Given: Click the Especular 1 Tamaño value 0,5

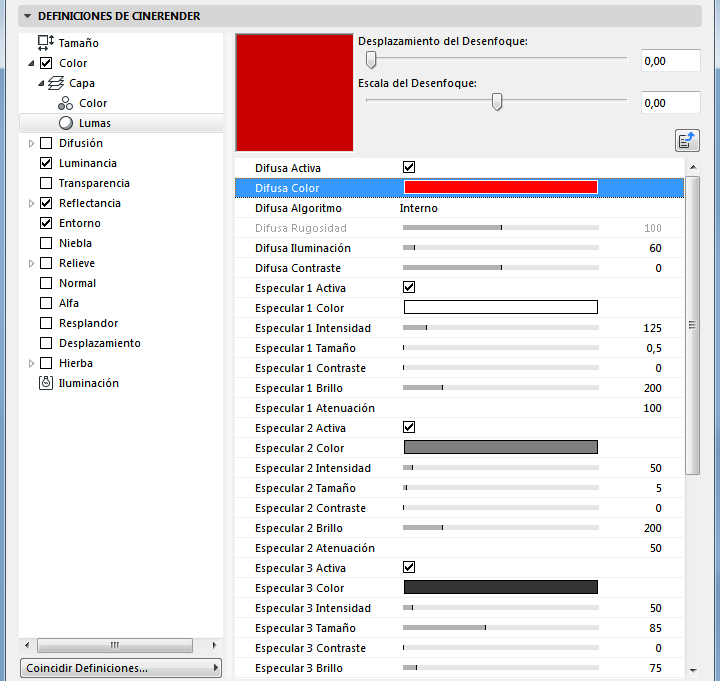Looking at the screenshot, I should (654, 349).
